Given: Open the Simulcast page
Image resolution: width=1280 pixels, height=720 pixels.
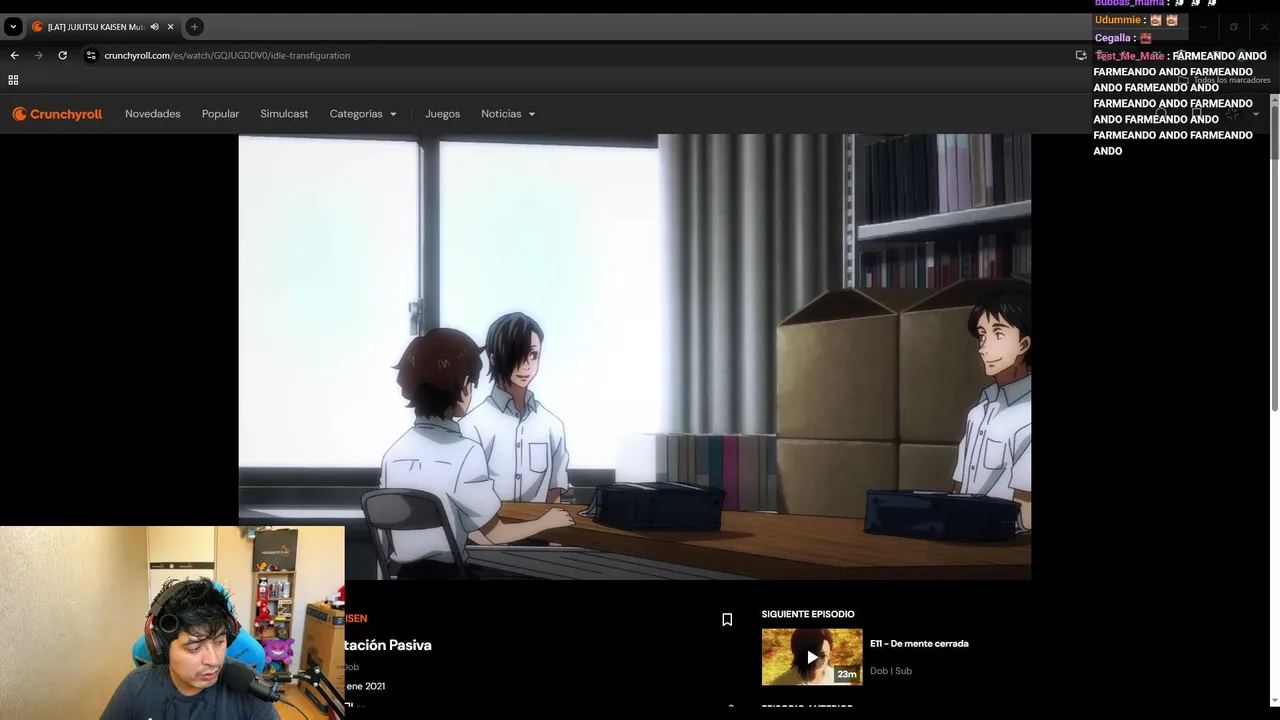Looking at the screenshot, I should coord(284,114).
